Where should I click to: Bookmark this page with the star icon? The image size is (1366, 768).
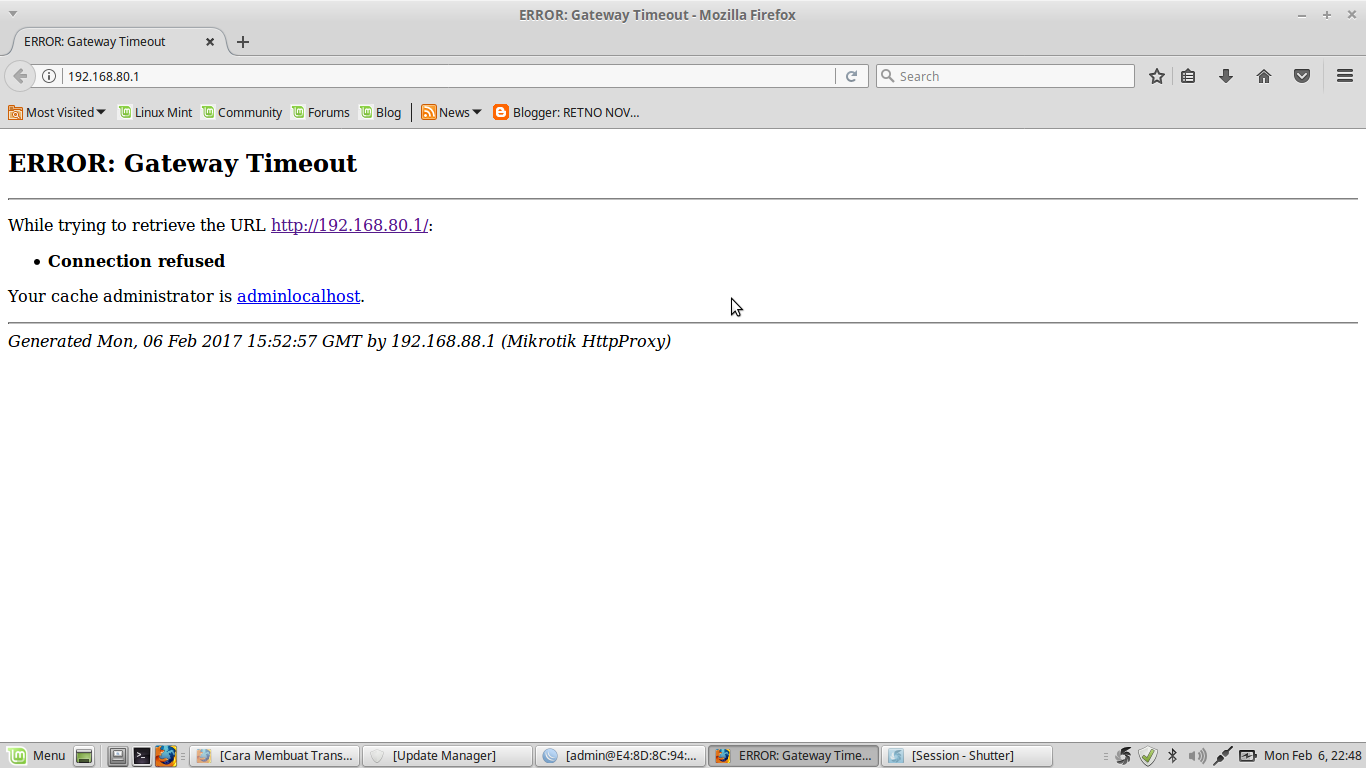[x=1157, y=76]
